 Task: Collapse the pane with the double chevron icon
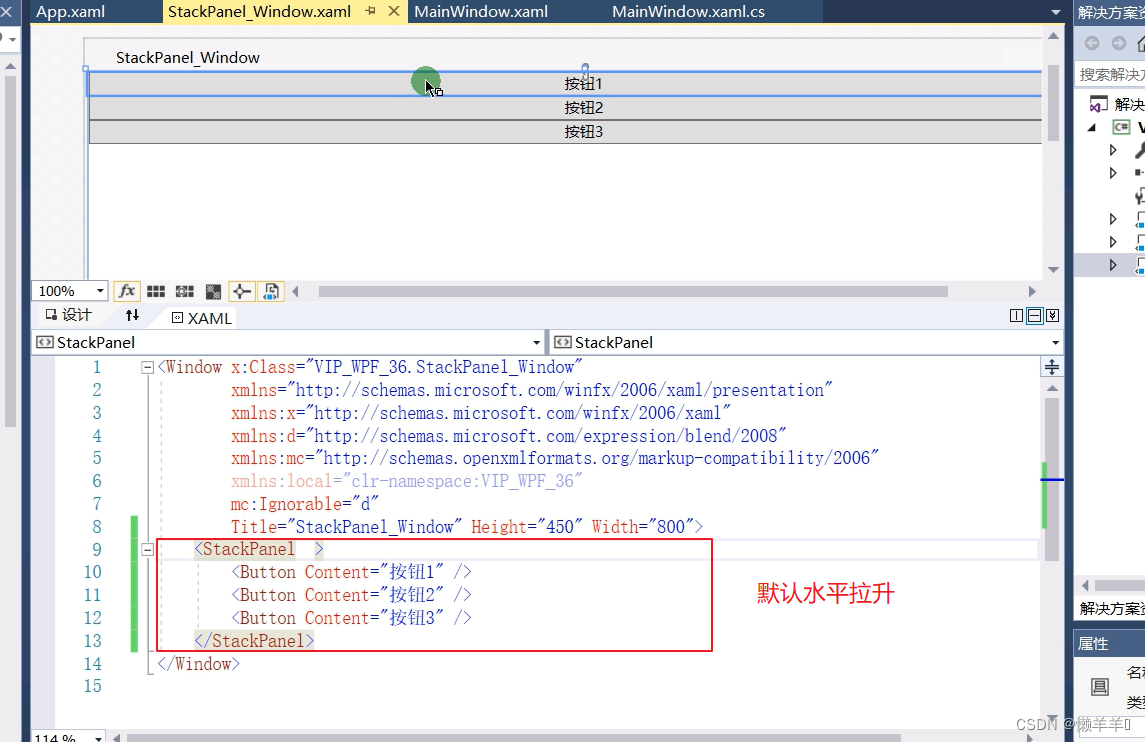click(1052, 315)
